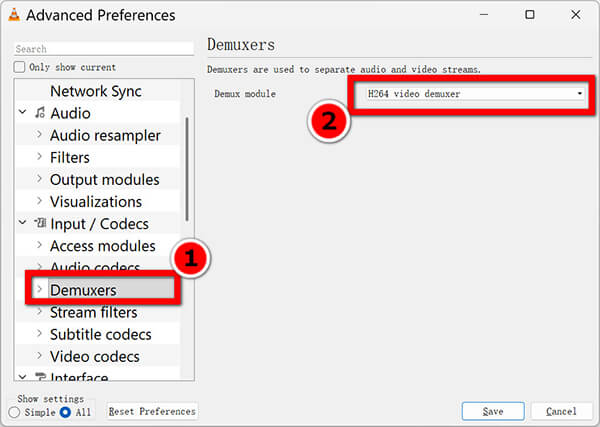Click the Cancel button

(561, 412)
